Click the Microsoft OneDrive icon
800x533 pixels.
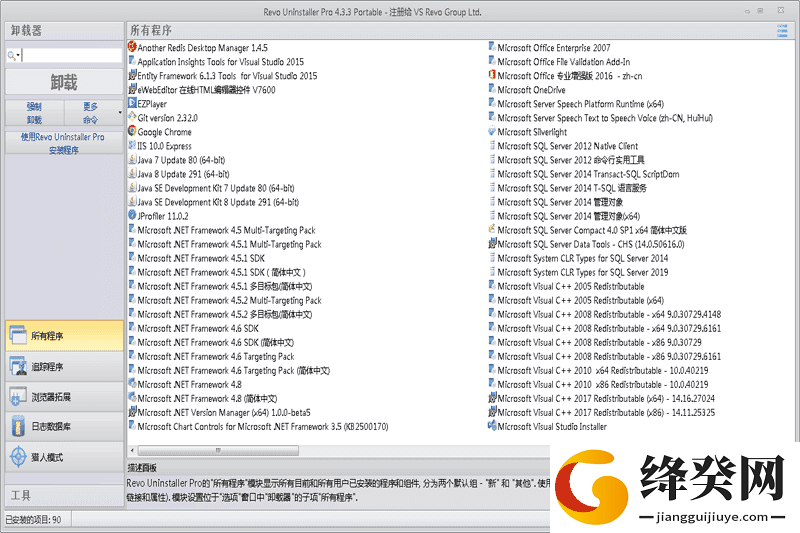click(492, 89)
